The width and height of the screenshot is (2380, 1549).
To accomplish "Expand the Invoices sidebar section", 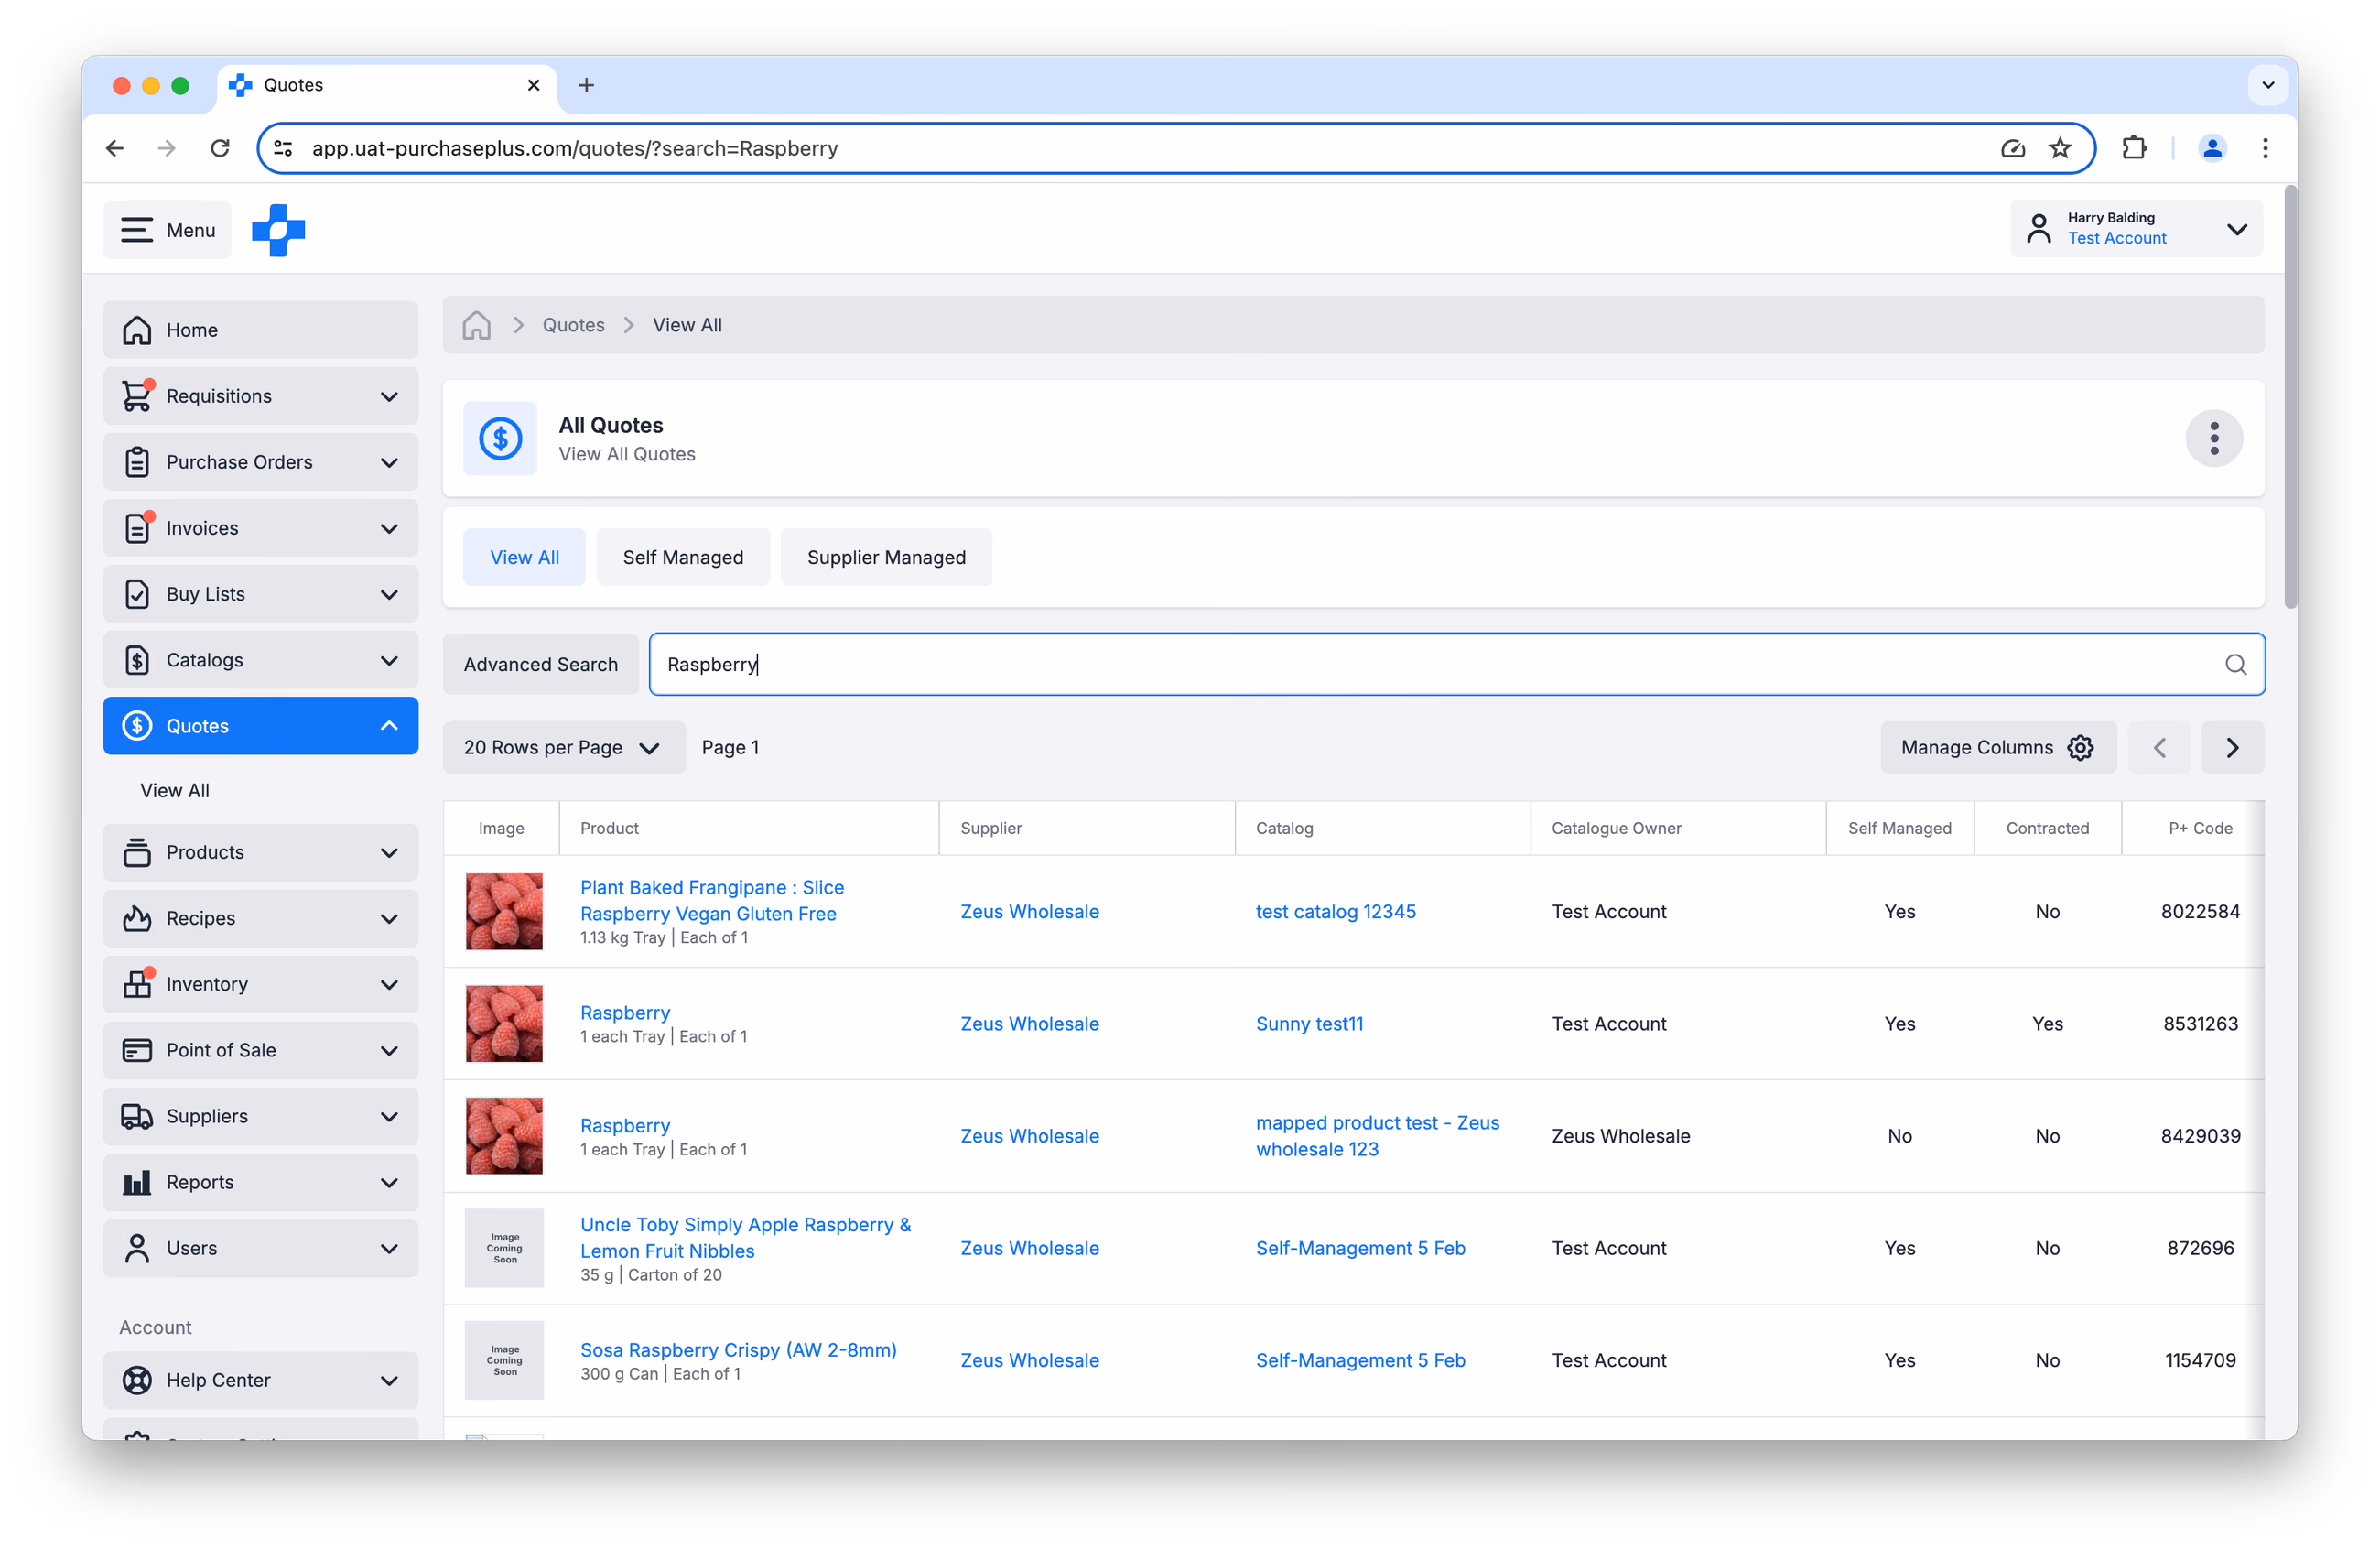I will [x=261, y=528].
